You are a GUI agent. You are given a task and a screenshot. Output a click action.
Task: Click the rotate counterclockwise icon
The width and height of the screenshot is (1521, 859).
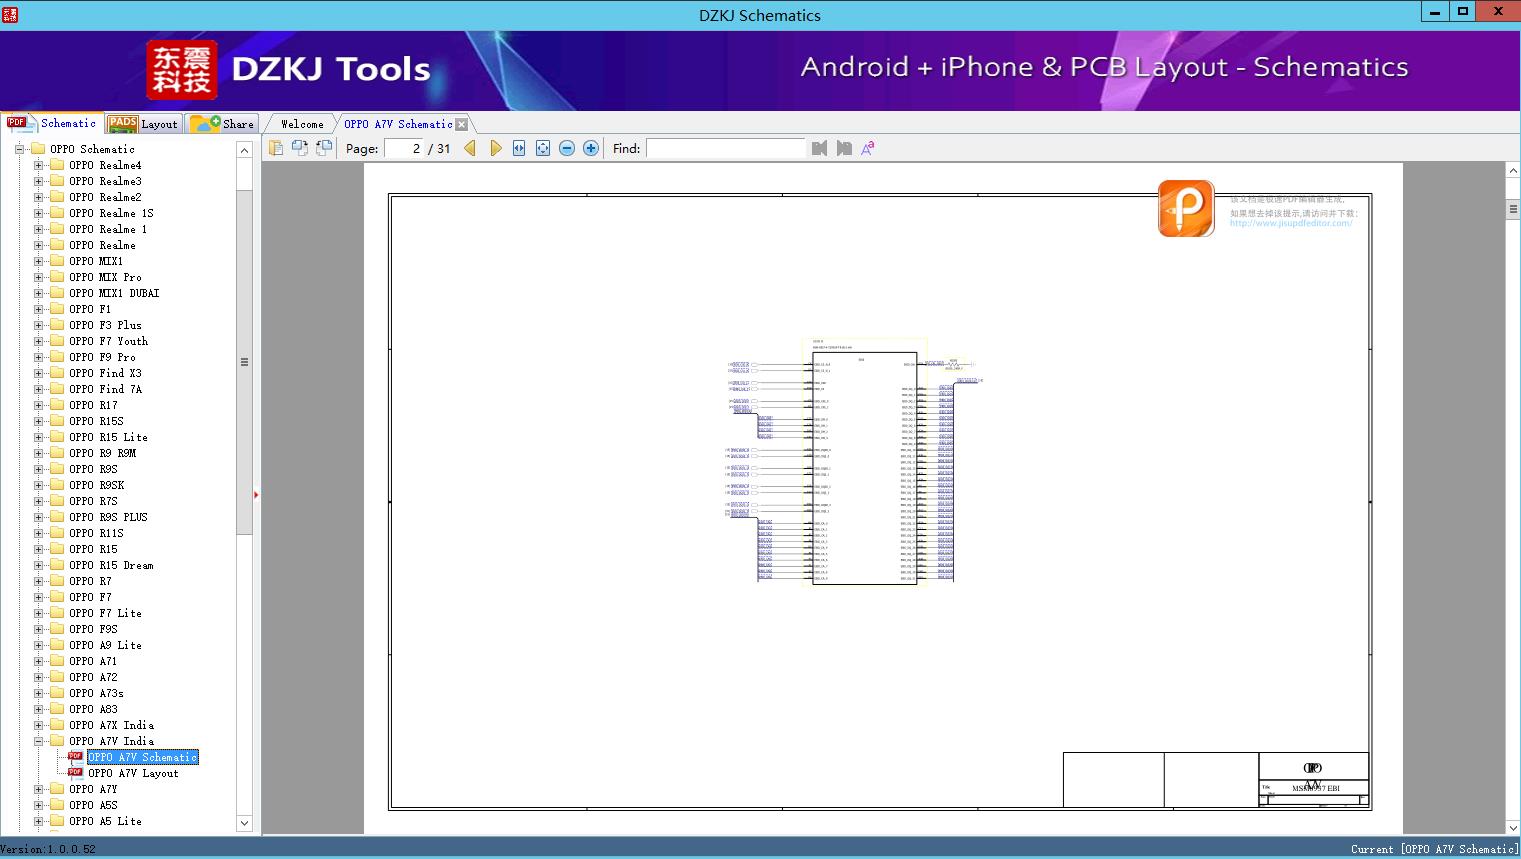(x=300, y=148)
